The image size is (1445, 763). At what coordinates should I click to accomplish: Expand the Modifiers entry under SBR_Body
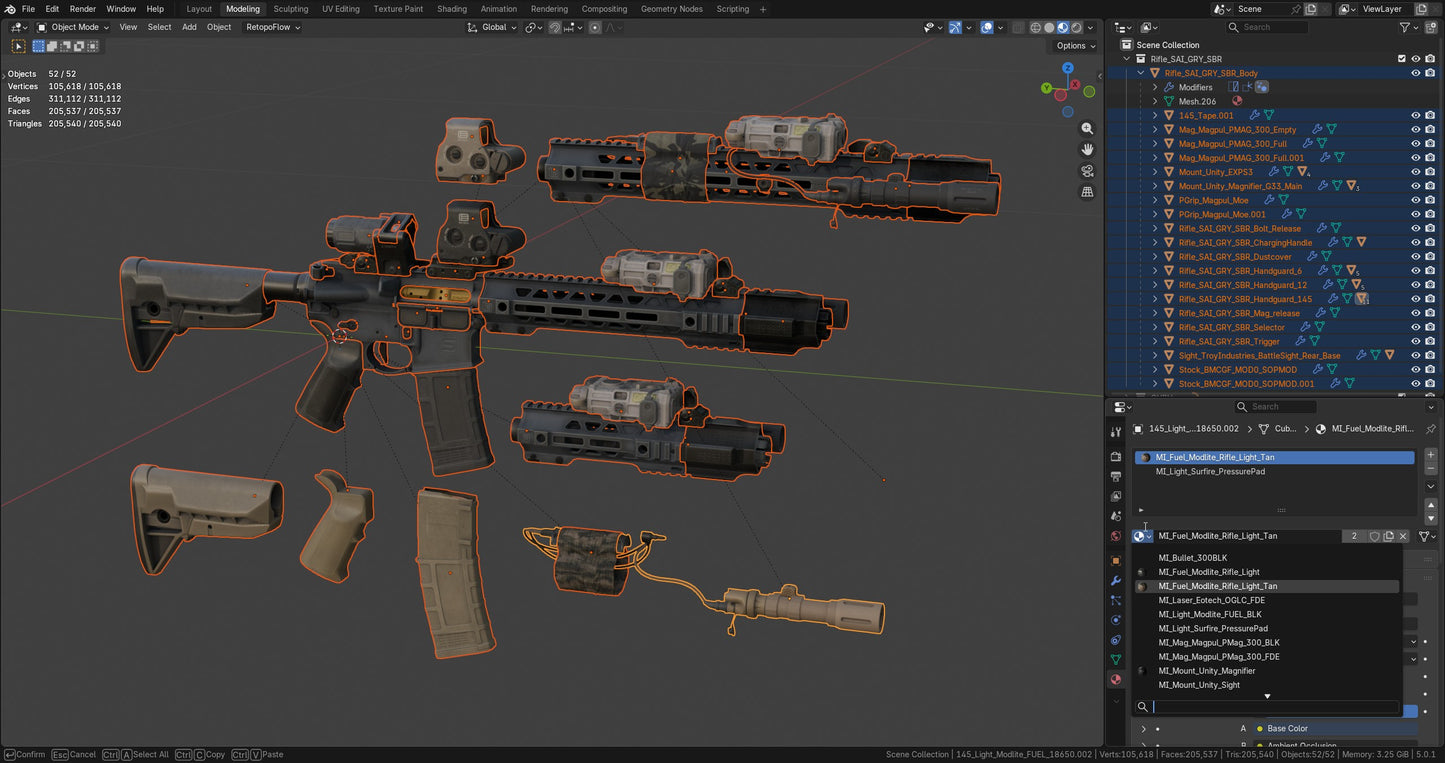[1155, 87]
